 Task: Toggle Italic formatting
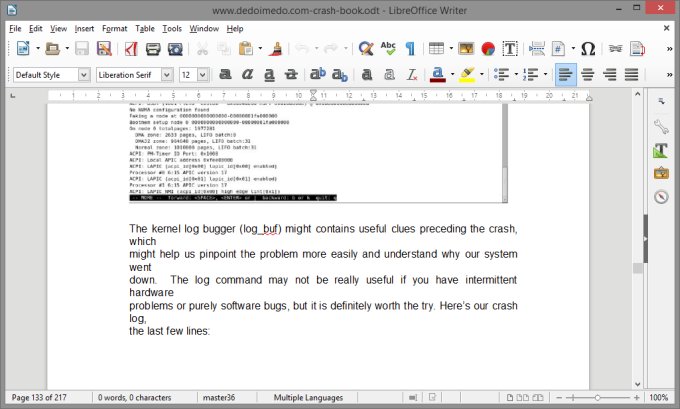coord(247,75)
